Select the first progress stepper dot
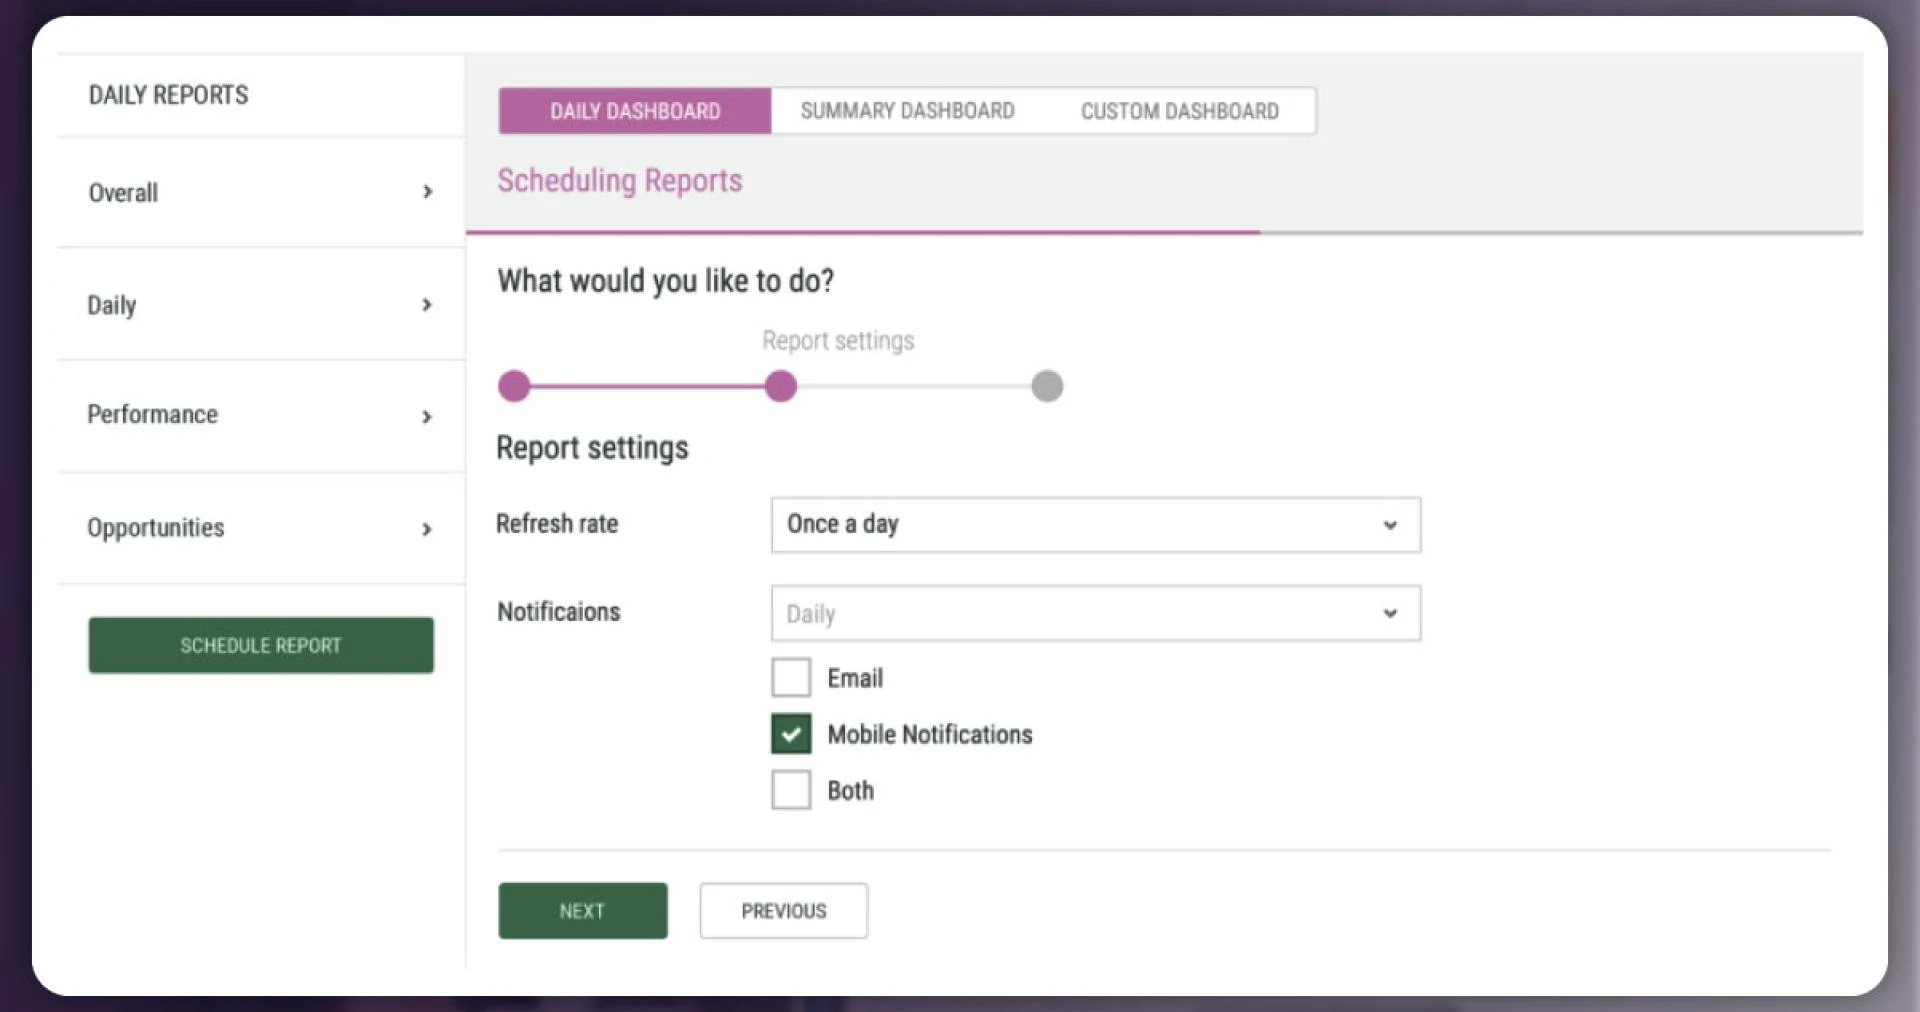 click(x=514, y=386)
